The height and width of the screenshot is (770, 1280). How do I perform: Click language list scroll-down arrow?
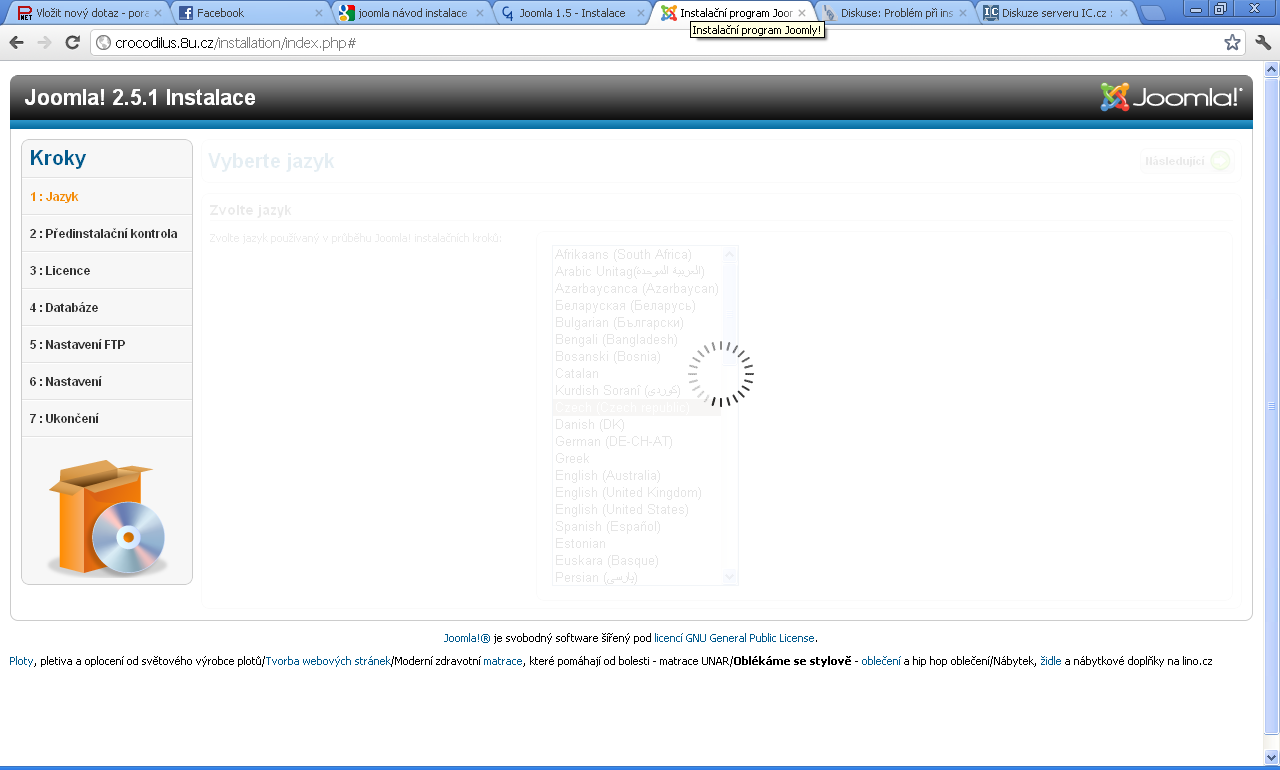coord(729,576)
